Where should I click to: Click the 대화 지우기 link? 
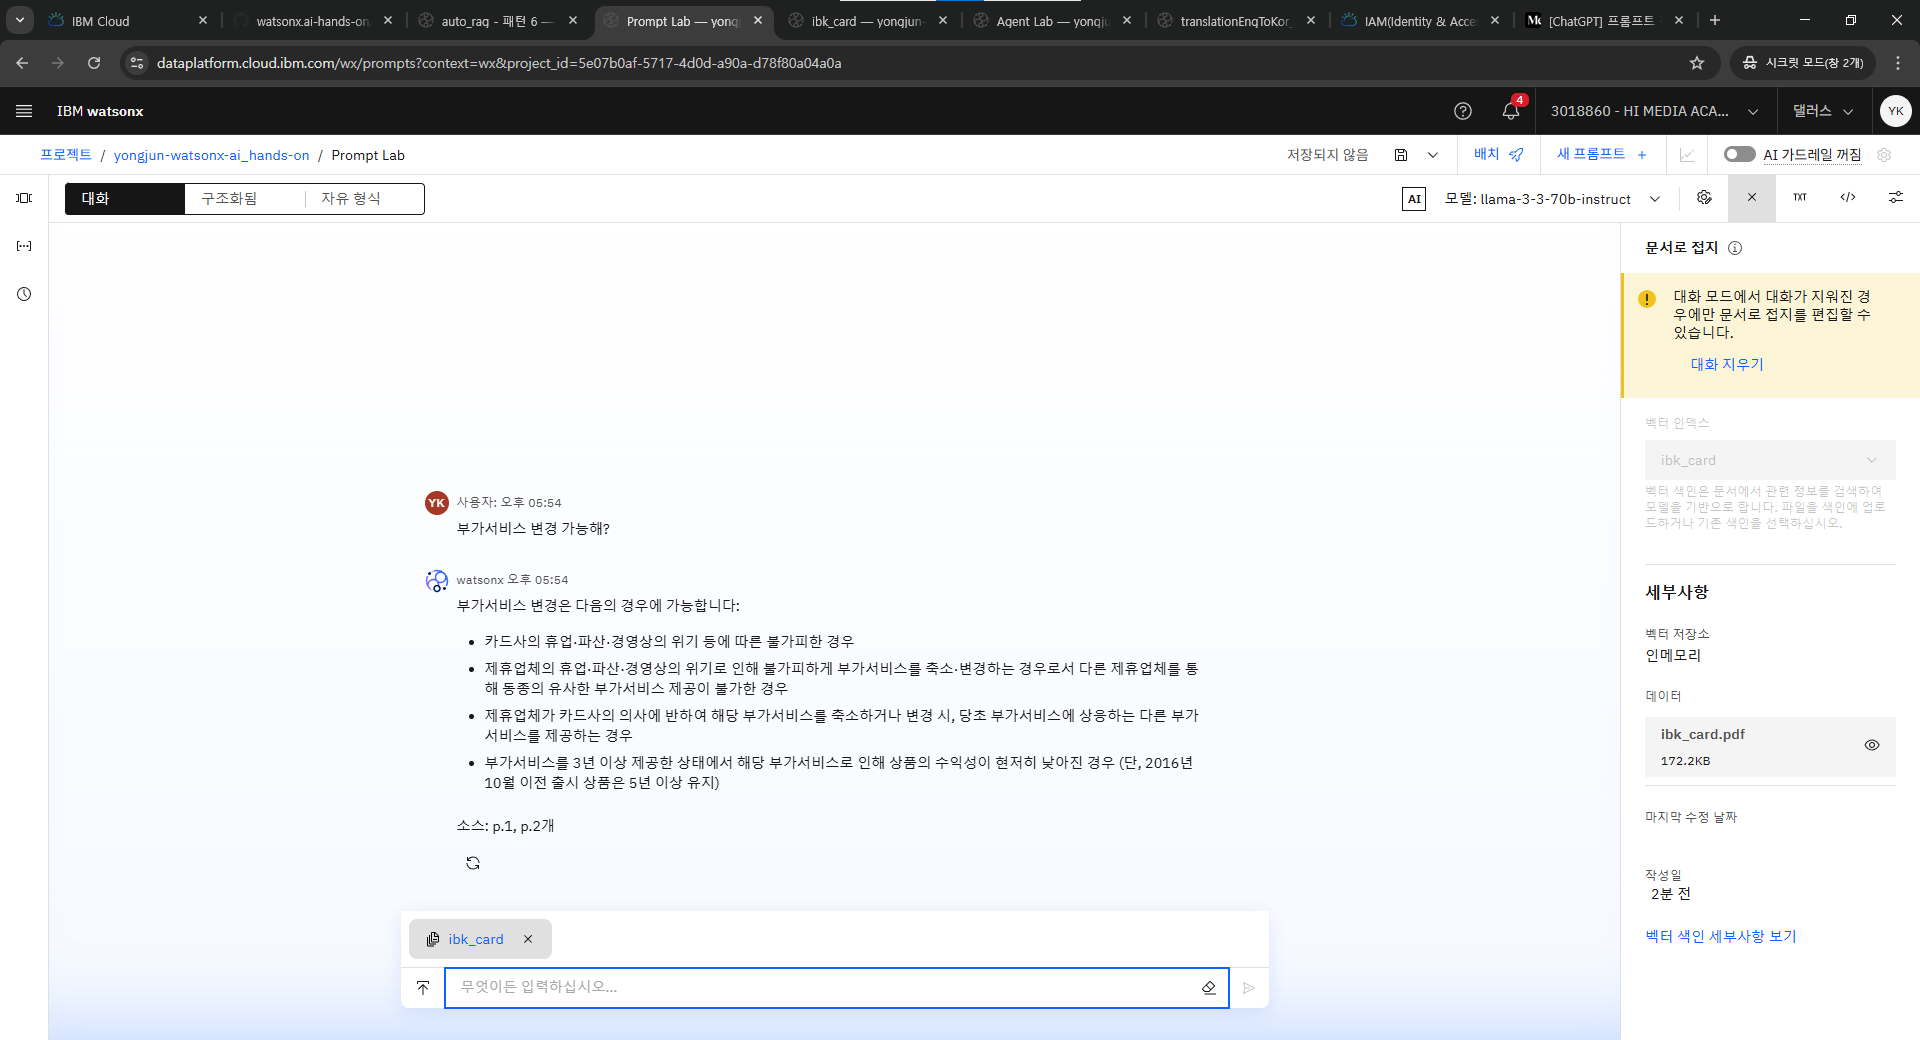pyautogui.click(x=1727, y=364)
